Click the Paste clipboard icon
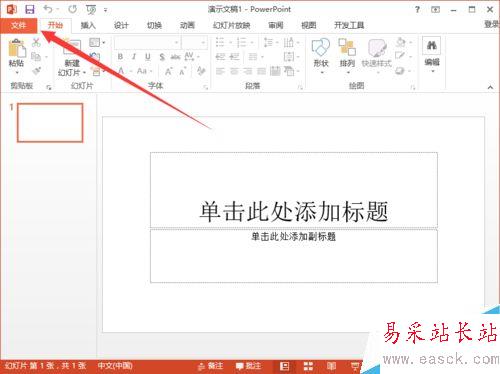This screenshot has height=374, width=500. click(x=16, y=48)
